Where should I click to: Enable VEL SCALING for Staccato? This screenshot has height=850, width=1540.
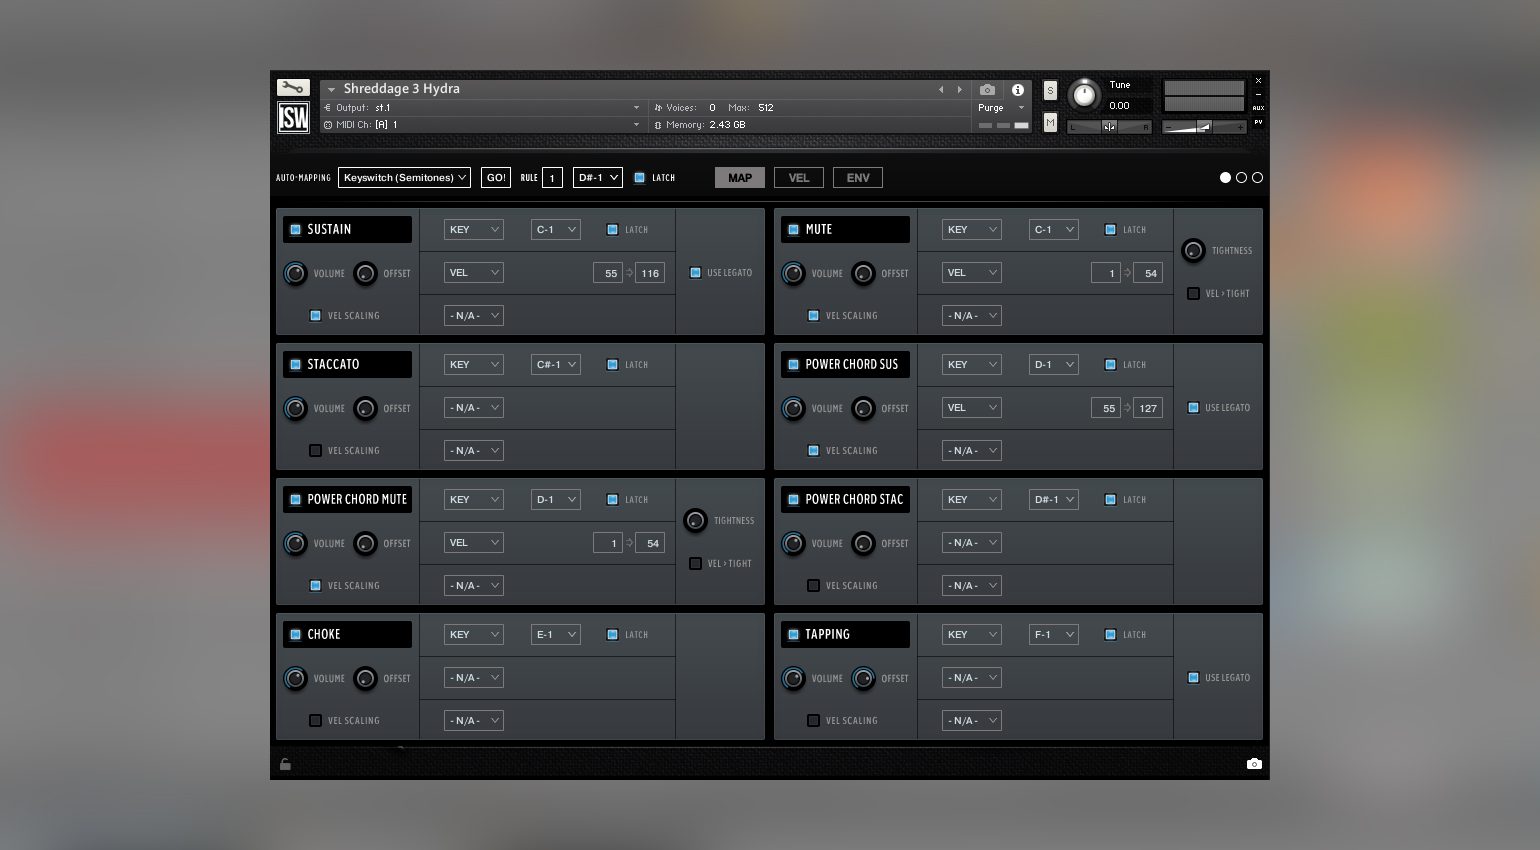316,451
